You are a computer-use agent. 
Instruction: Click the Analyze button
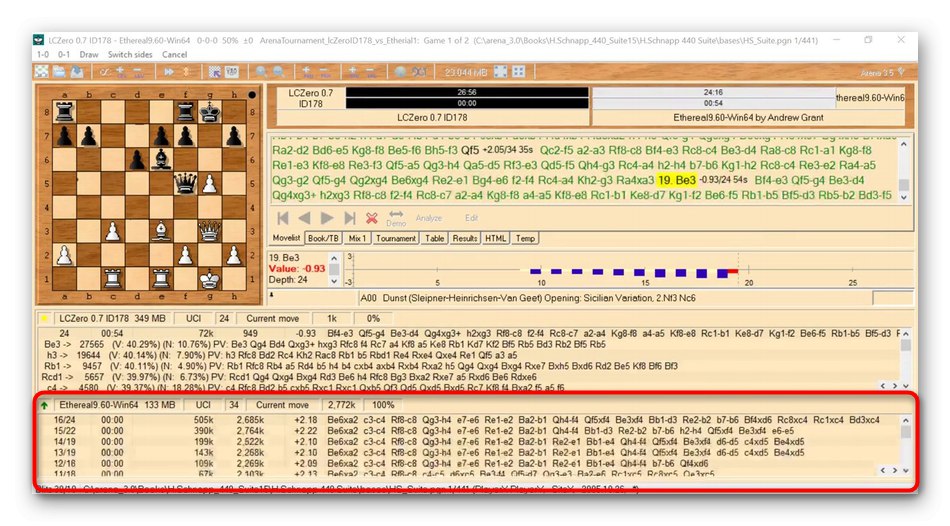(428, 218)
